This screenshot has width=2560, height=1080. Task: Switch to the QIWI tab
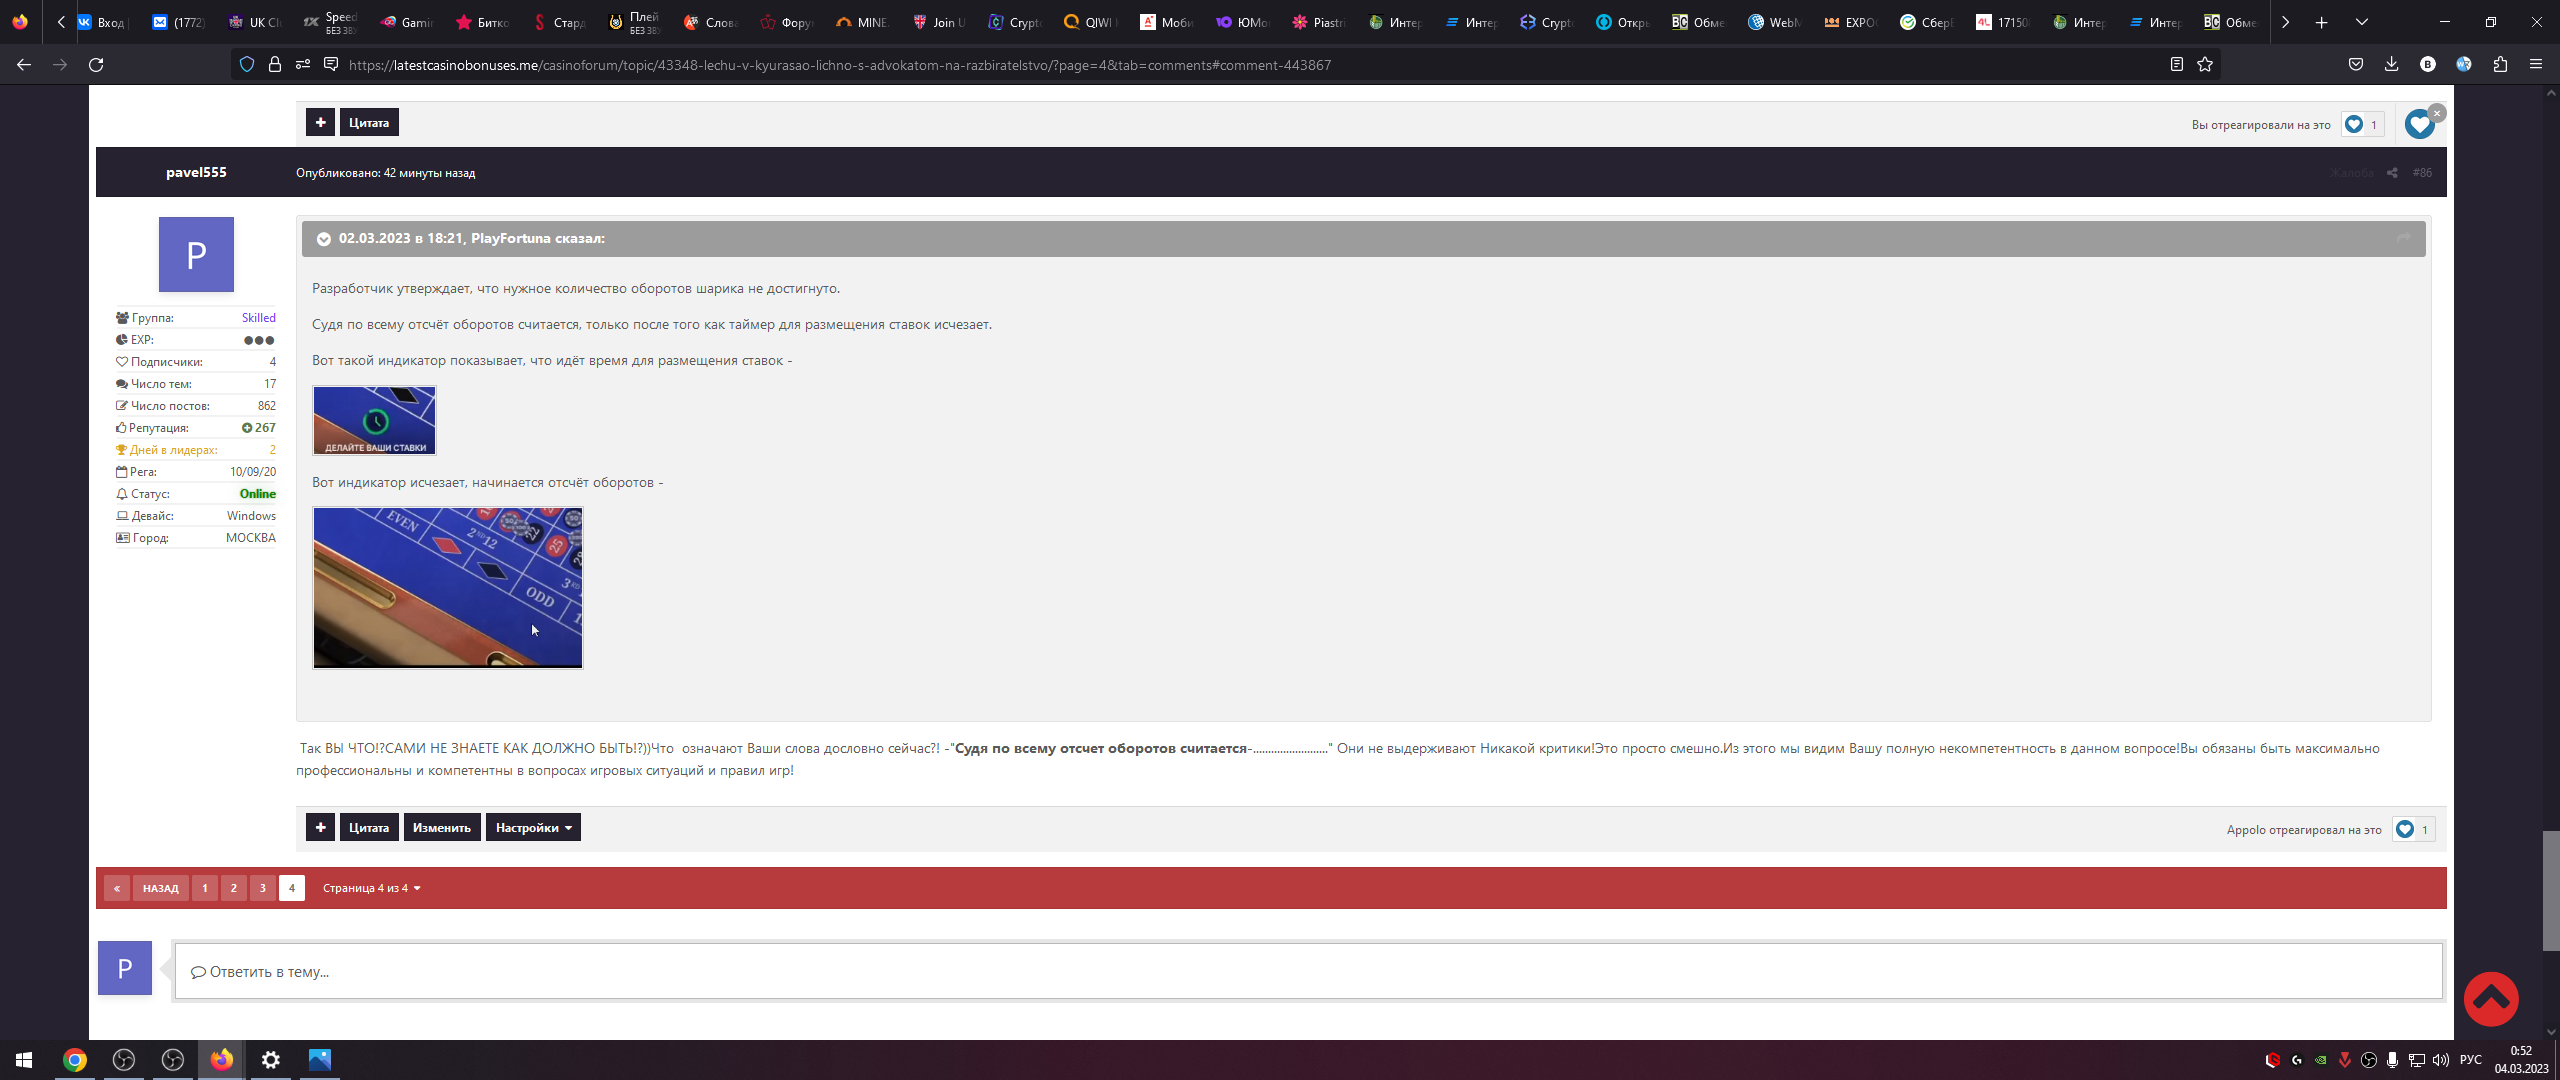pos(1092,22)
